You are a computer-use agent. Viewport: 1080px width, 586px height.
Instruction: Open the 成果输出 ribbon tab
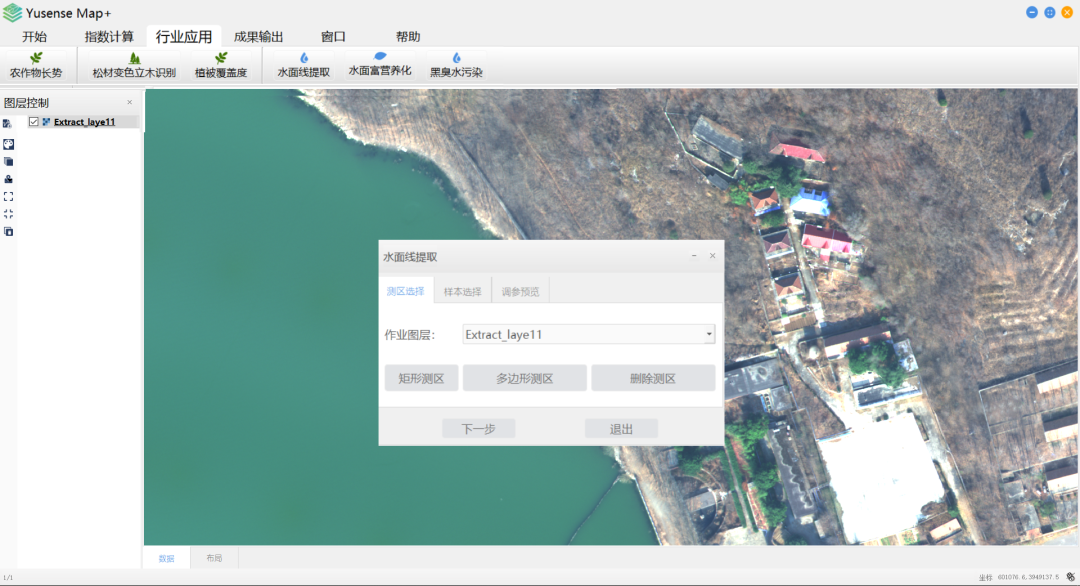tap(258, 37)
